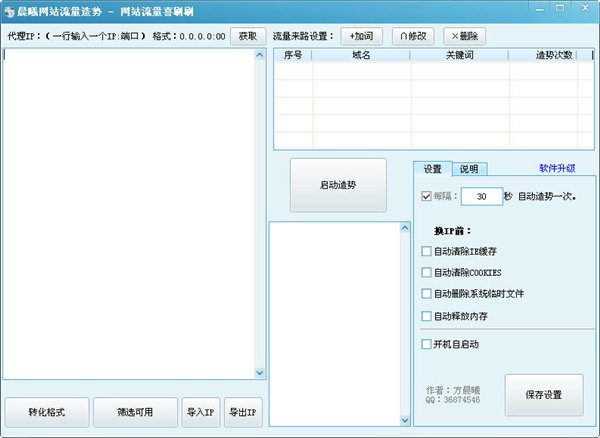This screenshot has height=438, width=600.
Task: Filter usable proxies with 筛选可用
Action: click(x=135, y=412)
